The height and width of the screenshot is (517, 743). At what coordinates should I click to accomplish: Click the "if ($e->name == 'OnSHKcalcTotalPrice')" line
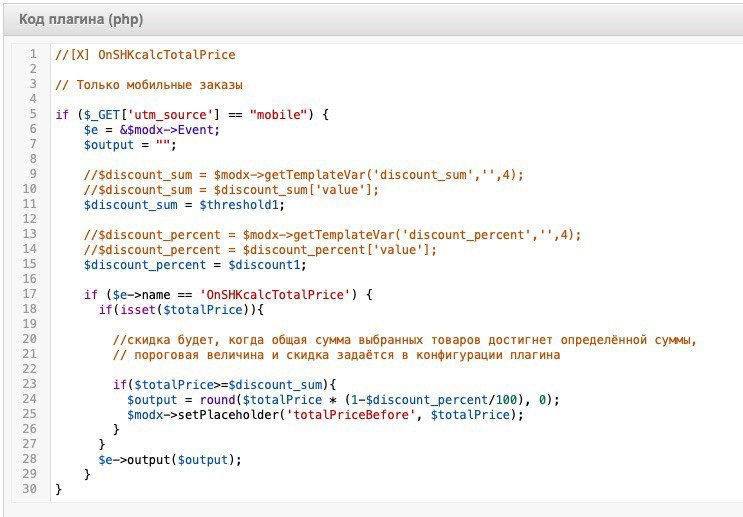(x=228, y=295)
